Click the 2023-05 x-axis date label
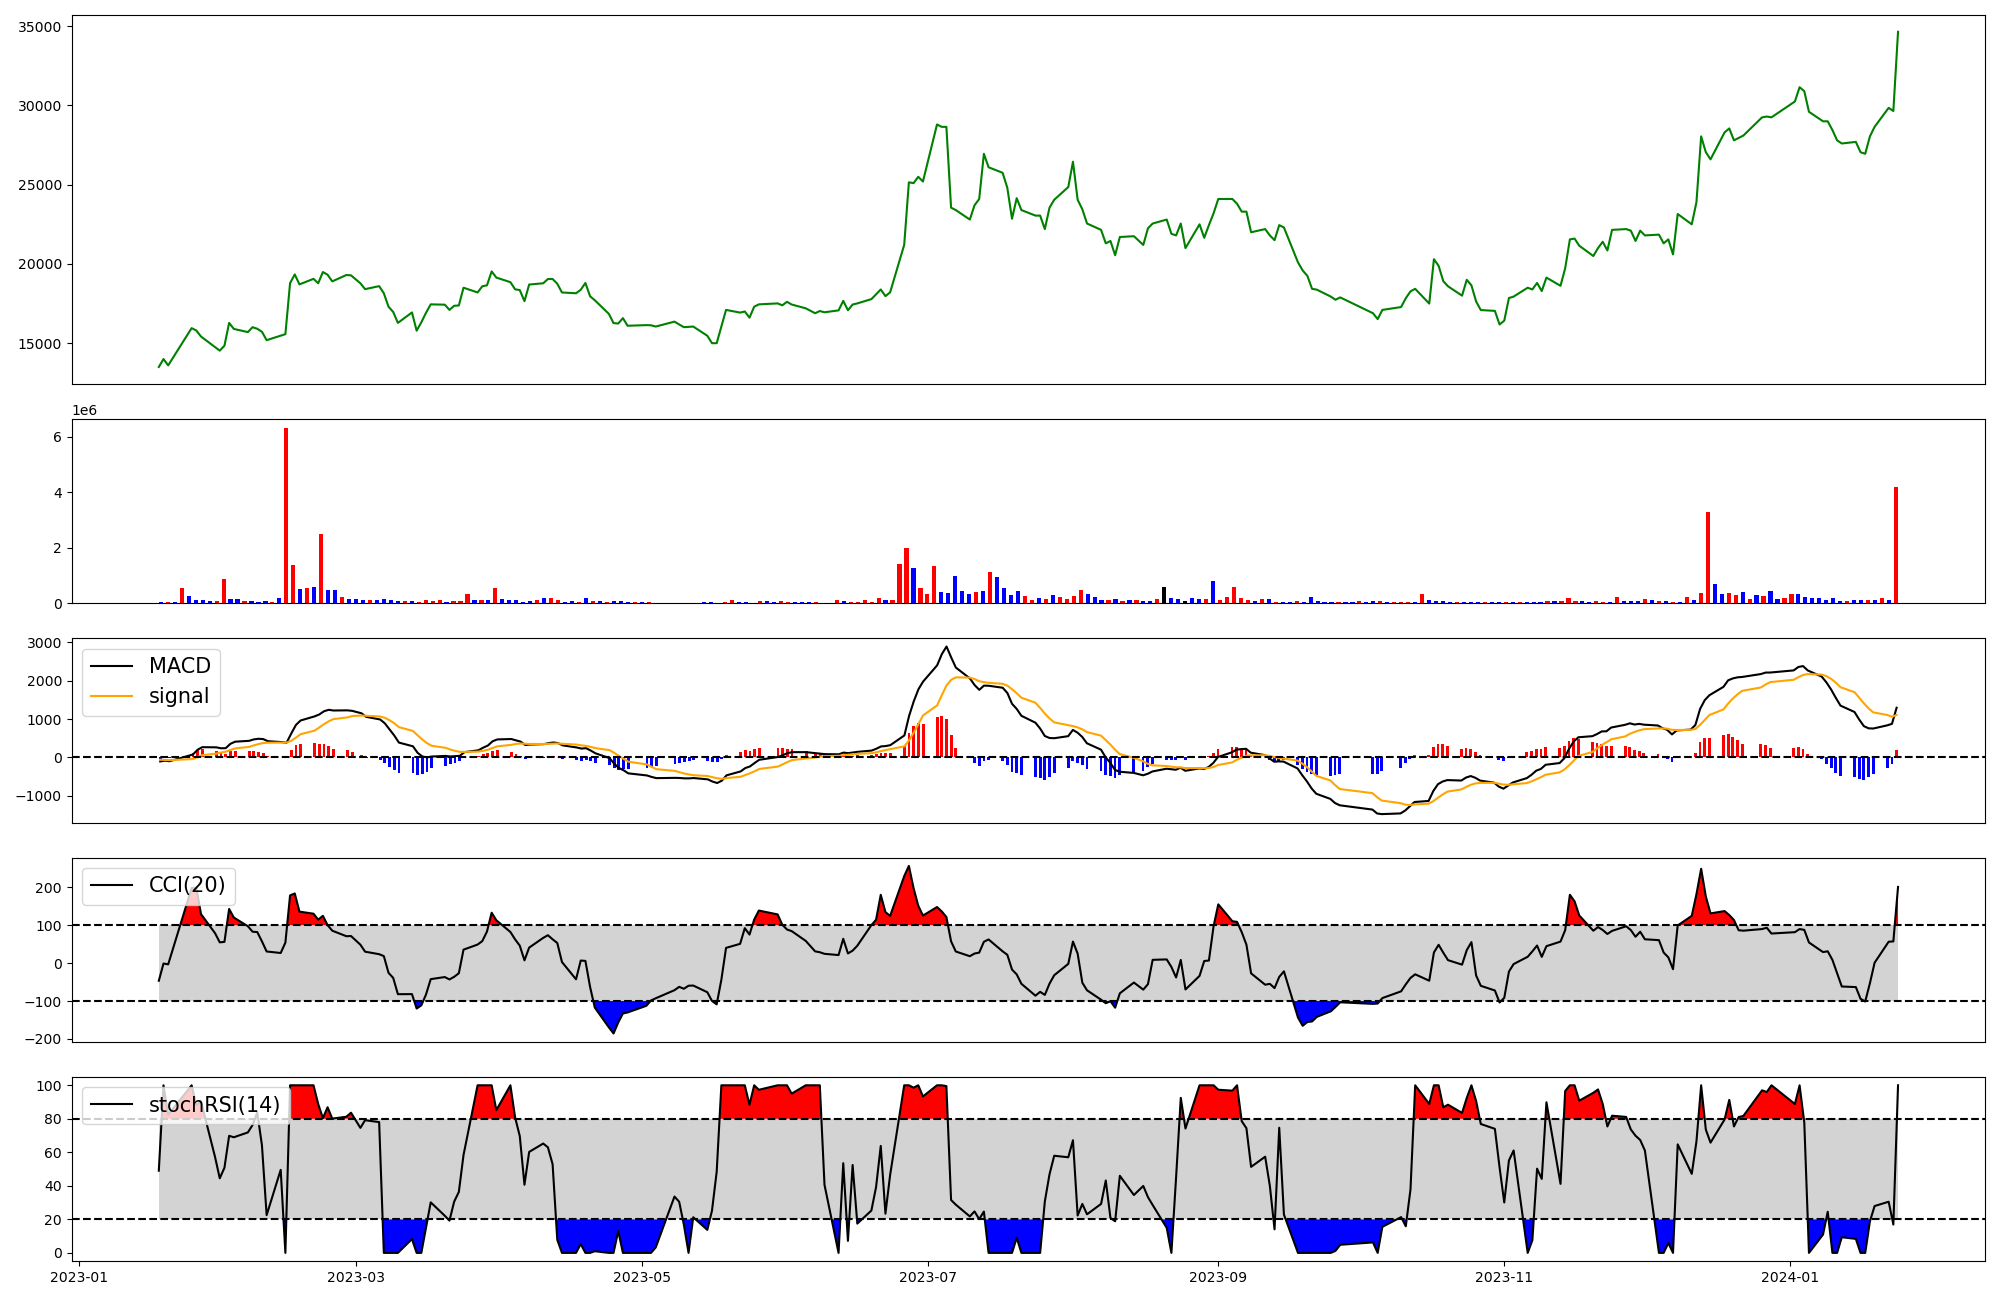This screenshot has height=1300, width=2000. 641,1276
